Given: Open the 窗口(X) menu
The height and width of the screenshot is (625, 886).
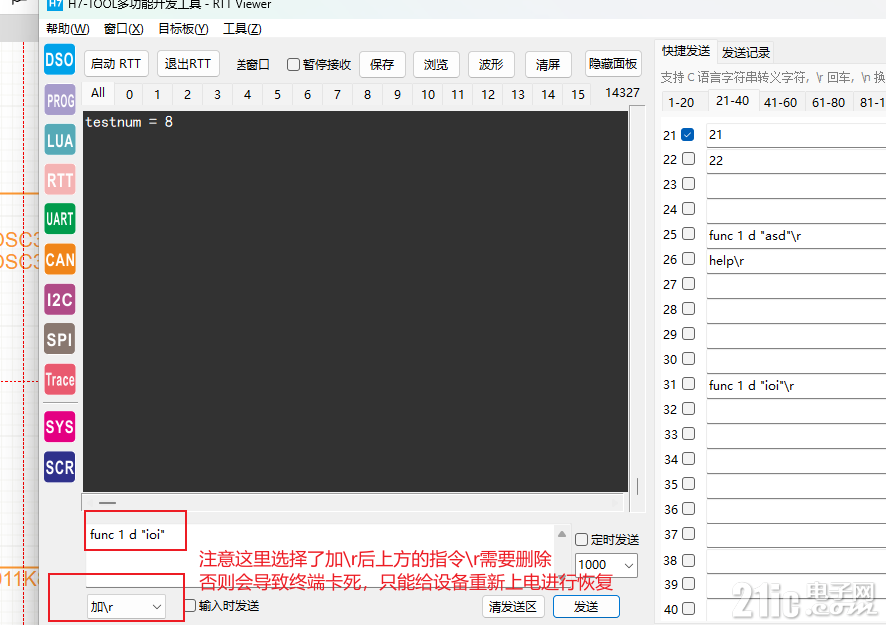Looking at the screenshot, I should coord(124,29).
